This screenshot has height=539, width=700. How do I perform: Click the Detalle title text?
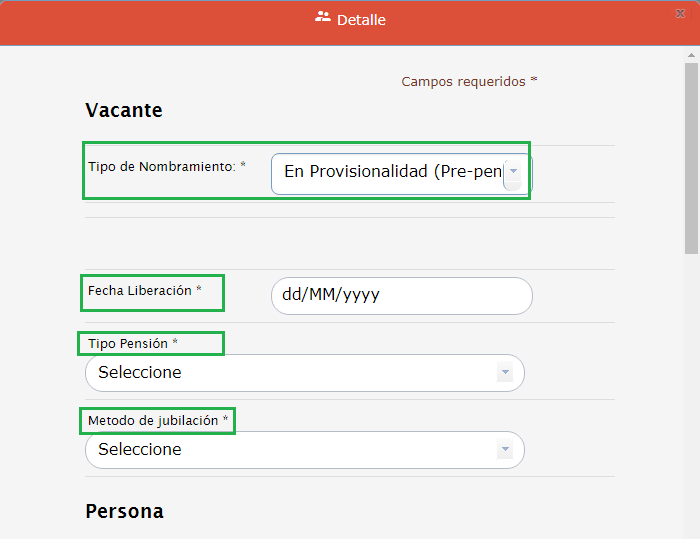coord(361,20)
